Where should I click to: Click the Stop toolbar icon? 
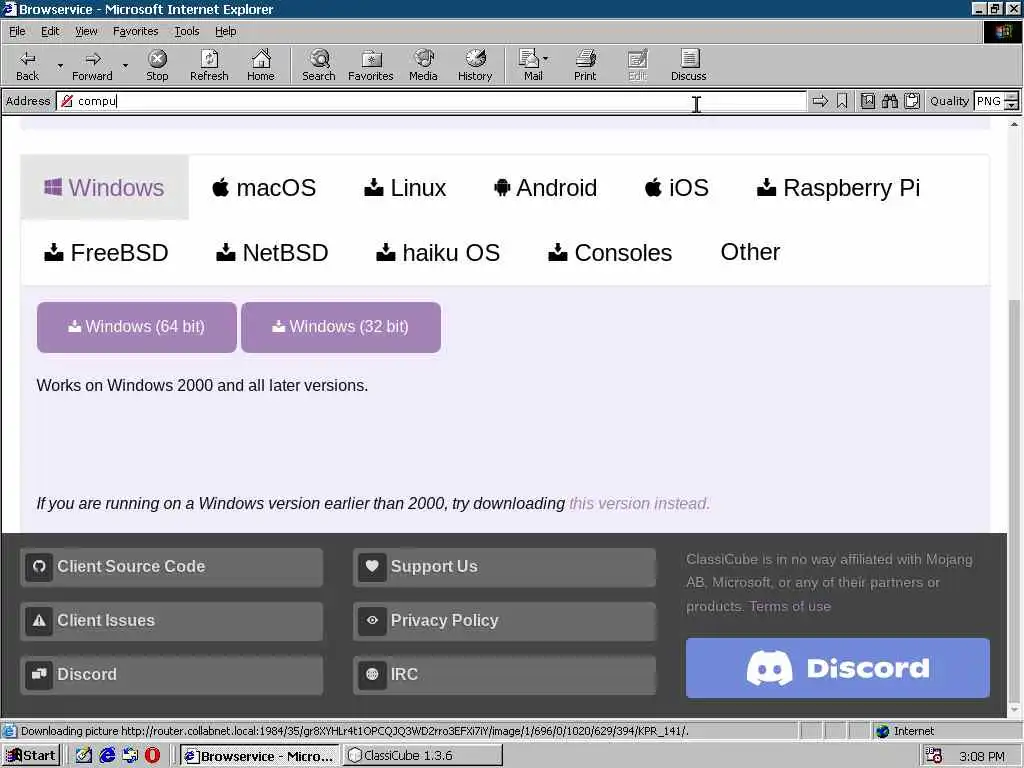coord(157,65)
